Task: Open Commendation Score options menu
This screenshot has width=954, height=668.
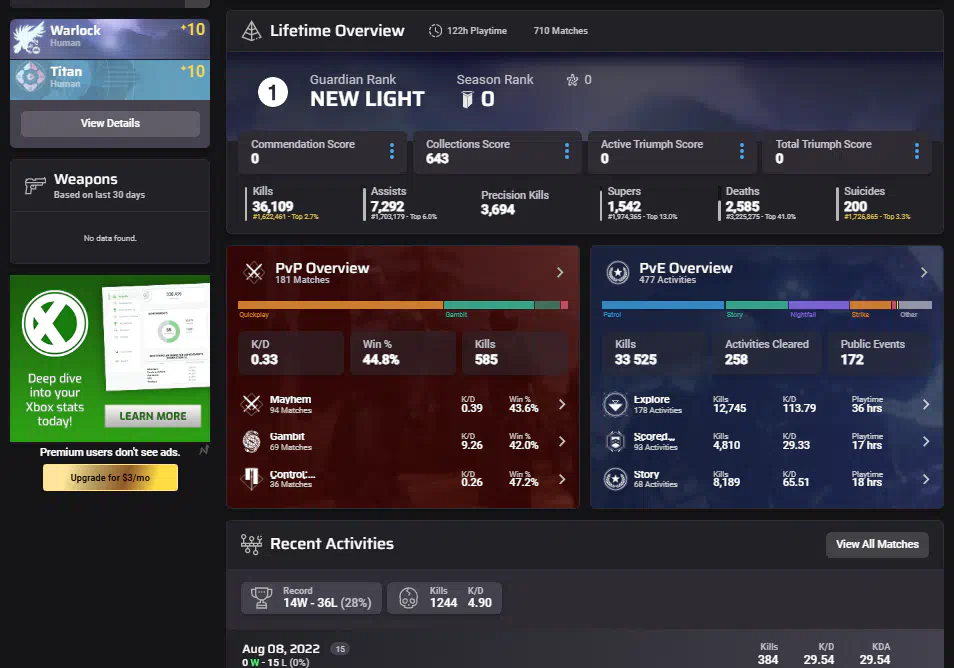Action: [x=391, y=151]
